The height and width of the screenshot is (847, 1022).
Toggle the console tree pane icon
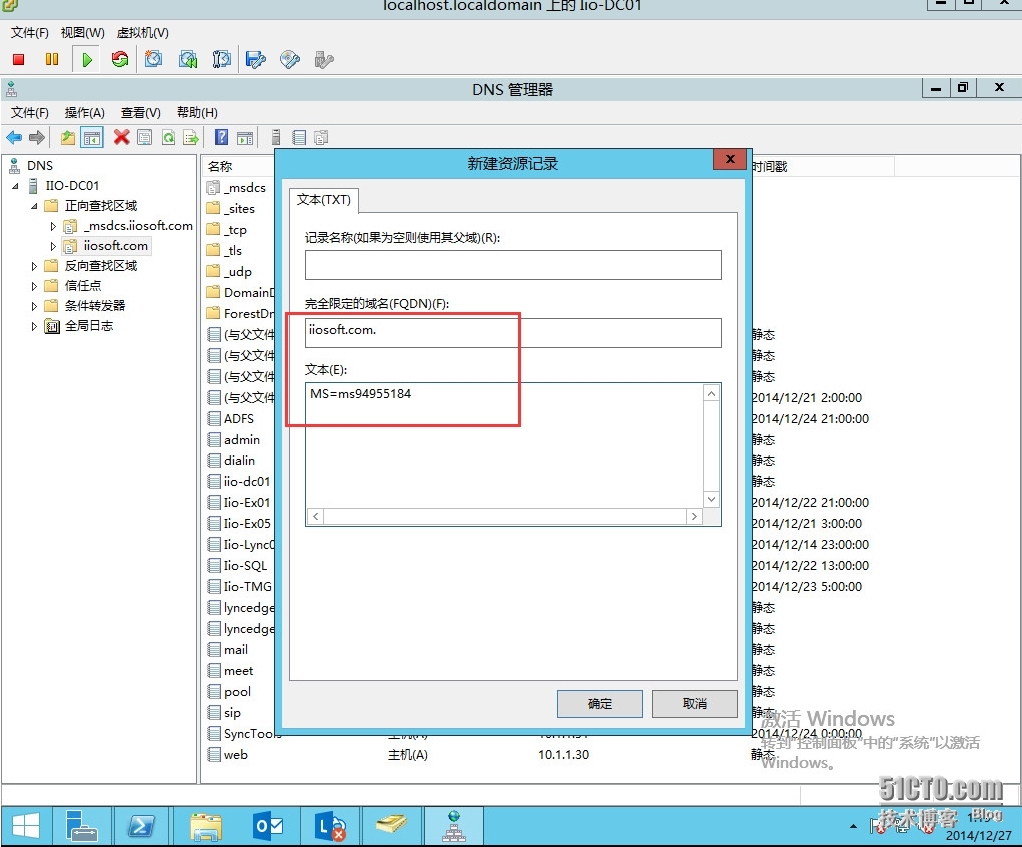(x=92, y=137)
